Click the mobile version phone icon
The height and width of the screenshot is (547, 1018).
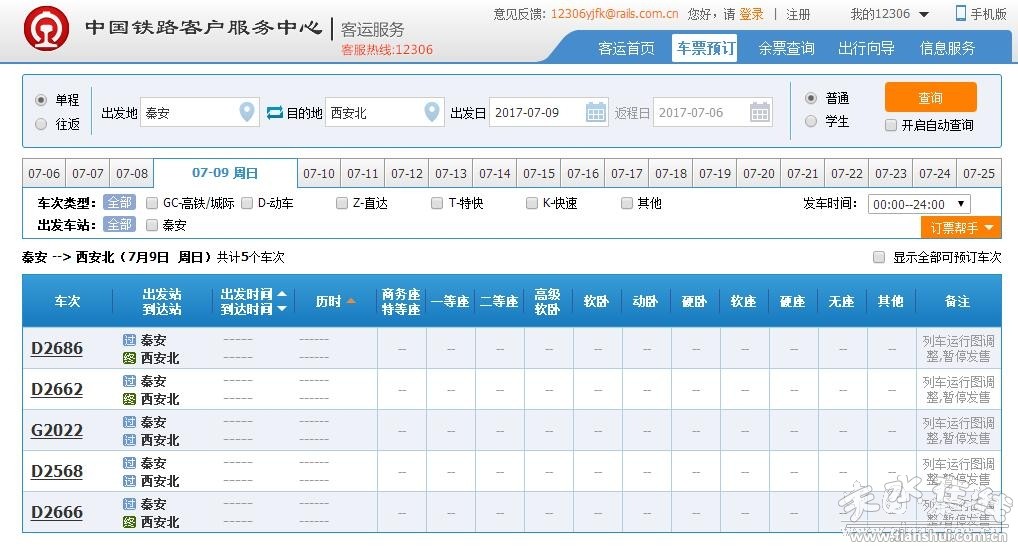click(x=961, y=13)
